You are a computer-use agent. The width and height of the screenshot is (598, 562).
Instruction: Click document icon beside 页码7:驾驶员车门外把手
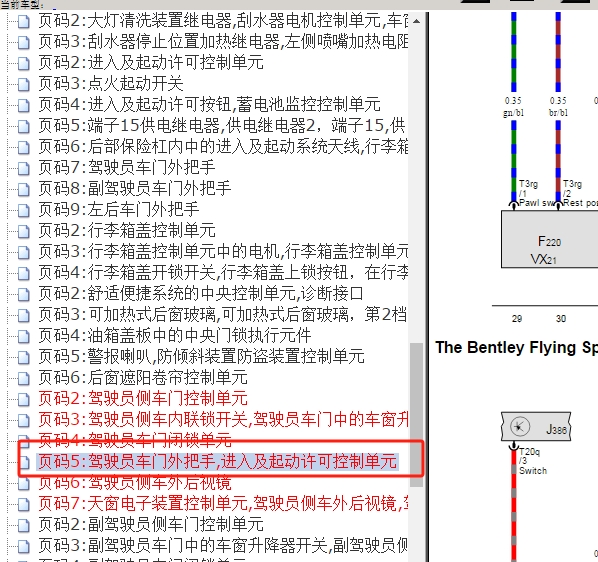[x=23, y=168]
